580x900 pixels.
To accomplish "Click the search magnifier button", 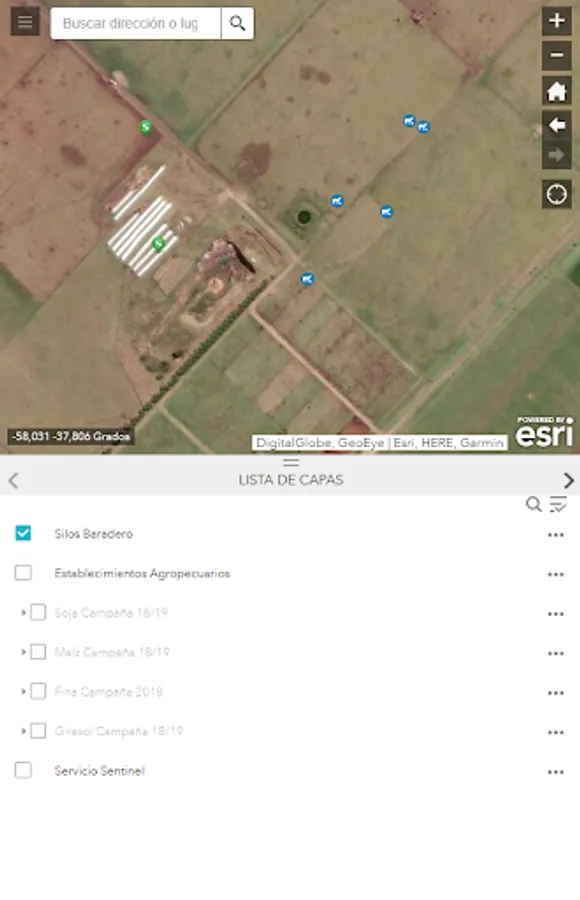I will click(237, 24).
